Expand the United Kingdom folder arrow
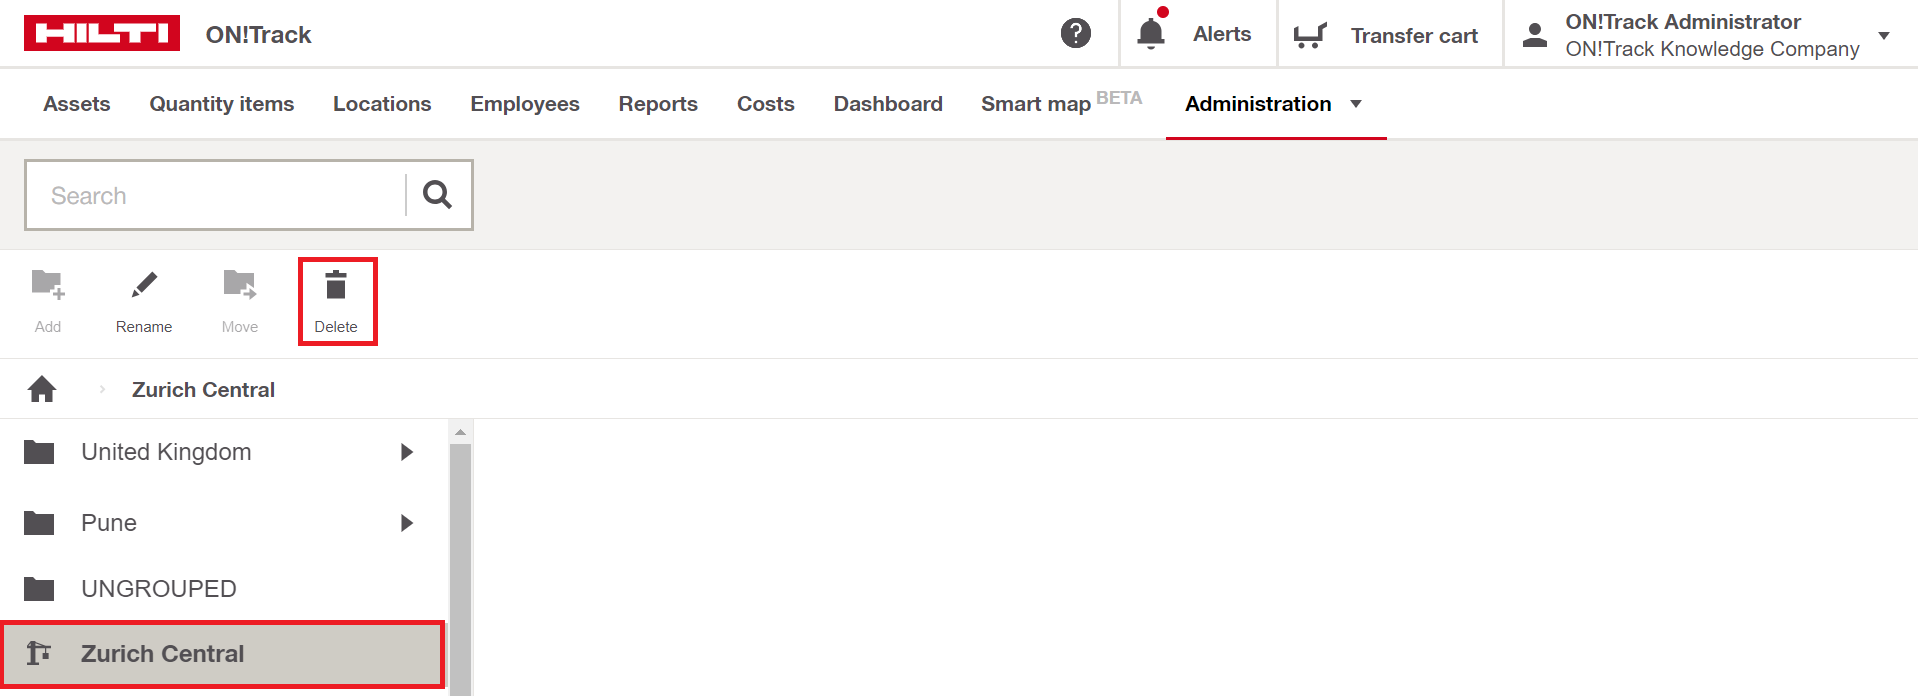Screen dimensions: 1918x696 point(407,452)
